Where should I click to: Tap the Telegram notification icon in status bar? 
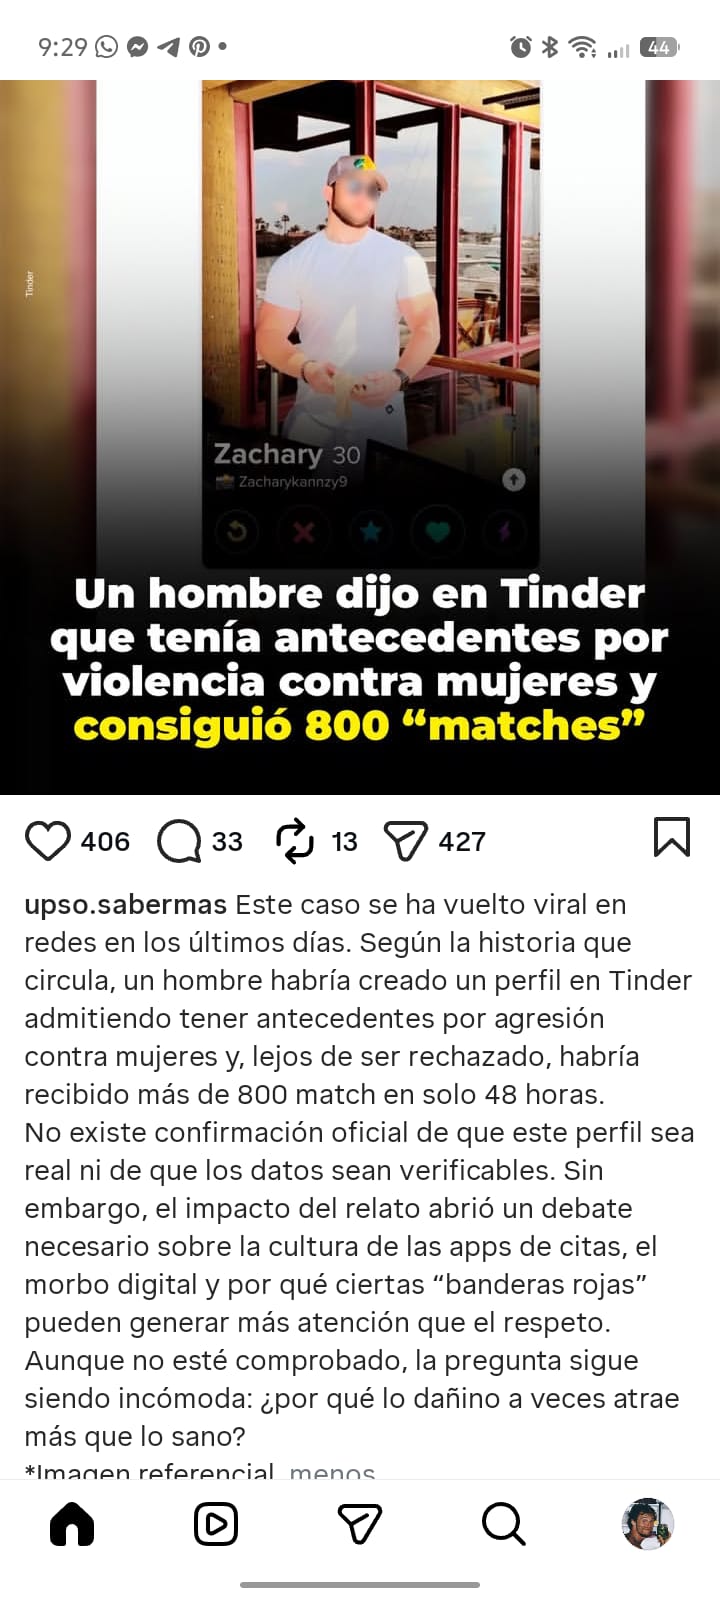(169, 46)
